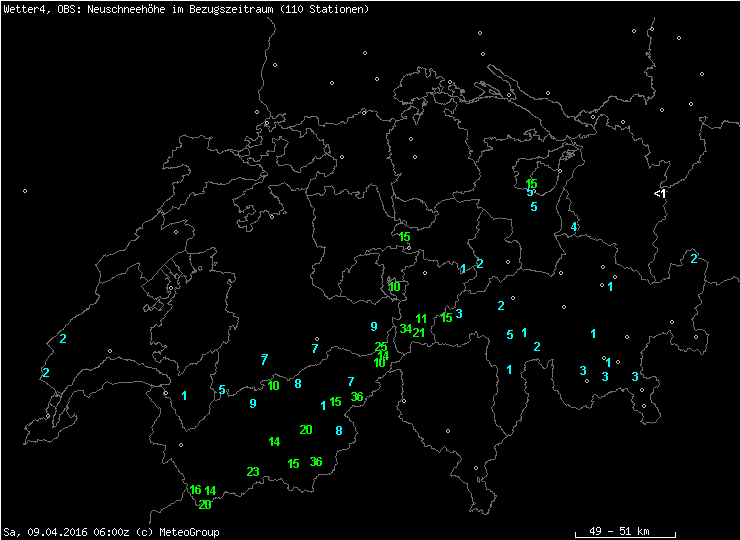
Task: Select the green 25 station reading
Action: click(x=381, y=347)
